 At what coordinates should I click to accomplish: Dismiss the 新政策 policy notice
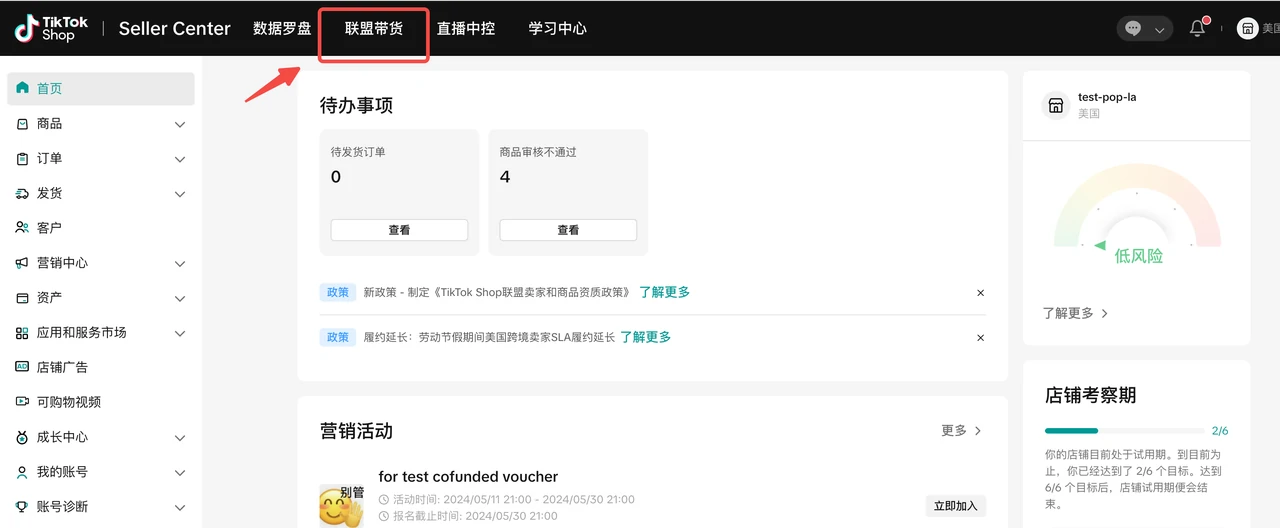980,293
